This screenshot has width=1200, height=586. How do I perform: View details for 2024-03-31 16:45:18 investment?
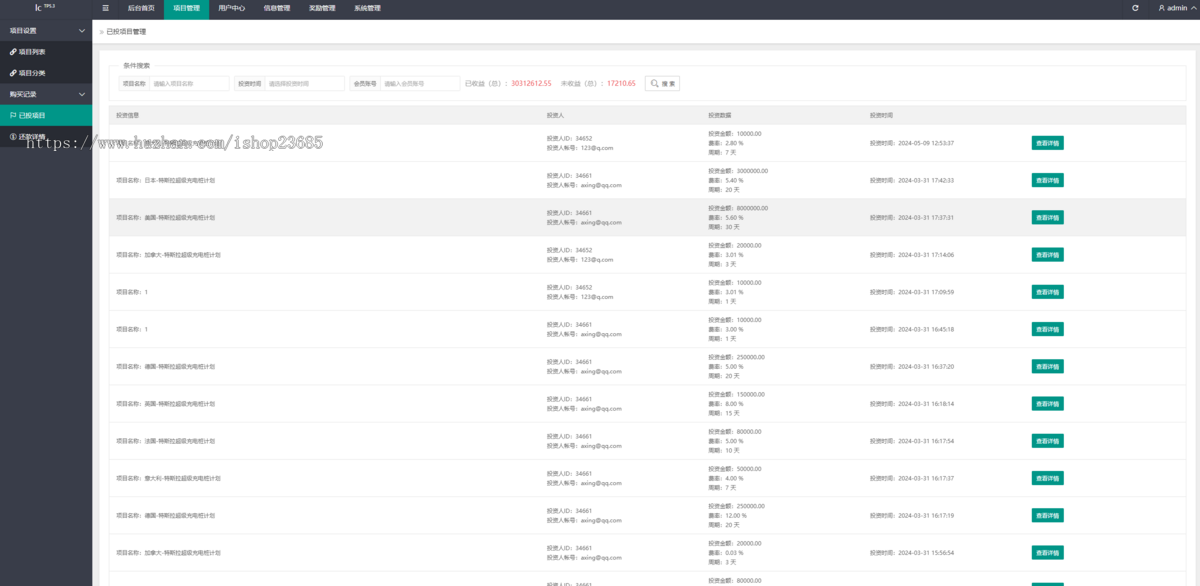coord(1047,329)
